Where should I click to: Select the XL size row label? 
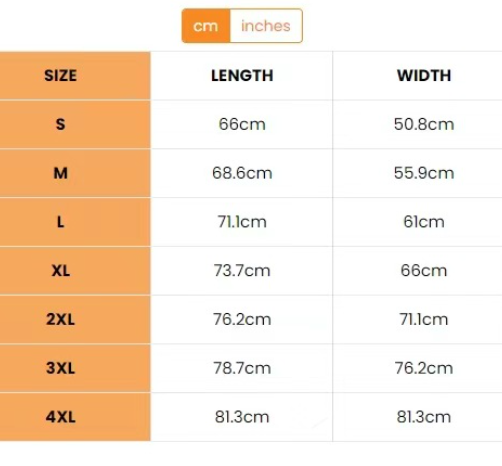(61, 271)
